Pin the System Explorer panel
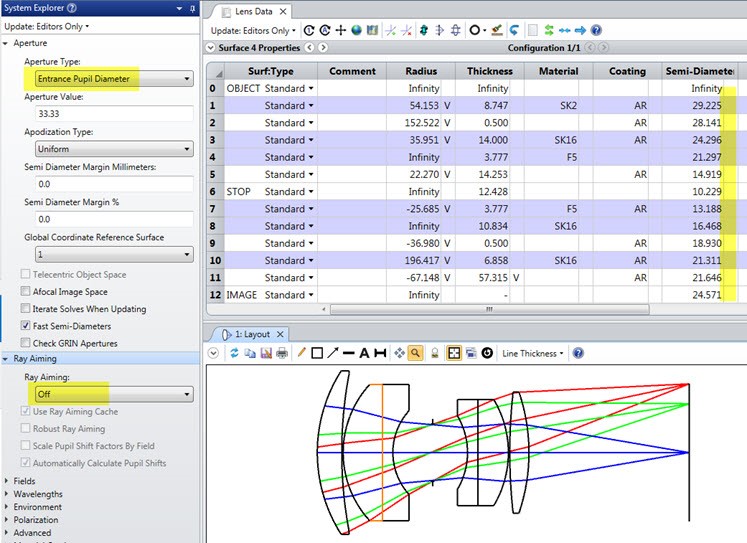 point(192,8)
